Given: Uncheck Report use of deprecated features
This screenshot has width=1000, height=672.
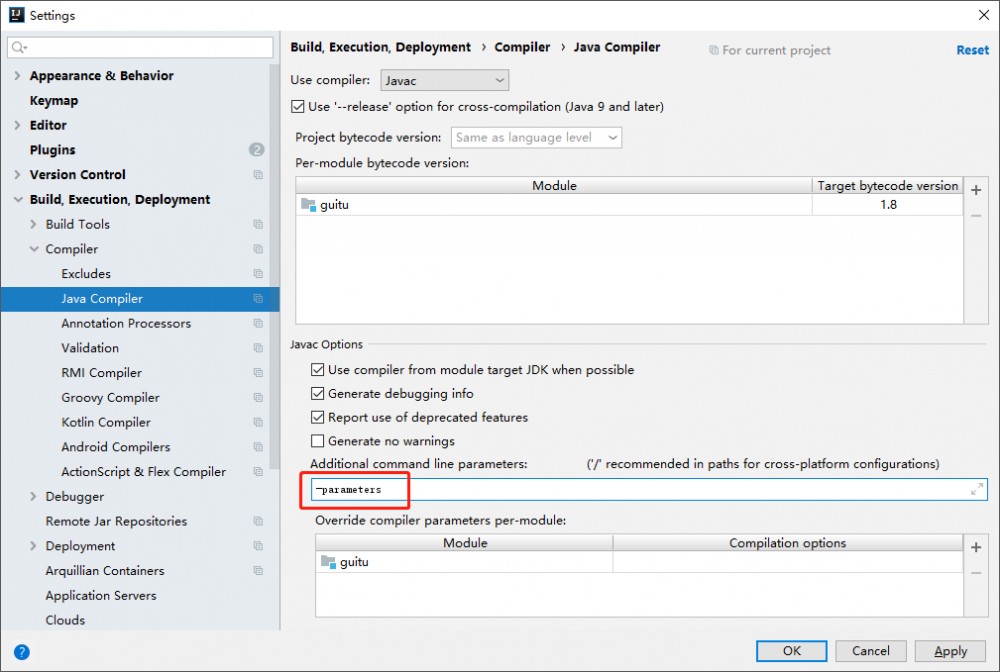Looking at the screenshot, I should 318,418.
